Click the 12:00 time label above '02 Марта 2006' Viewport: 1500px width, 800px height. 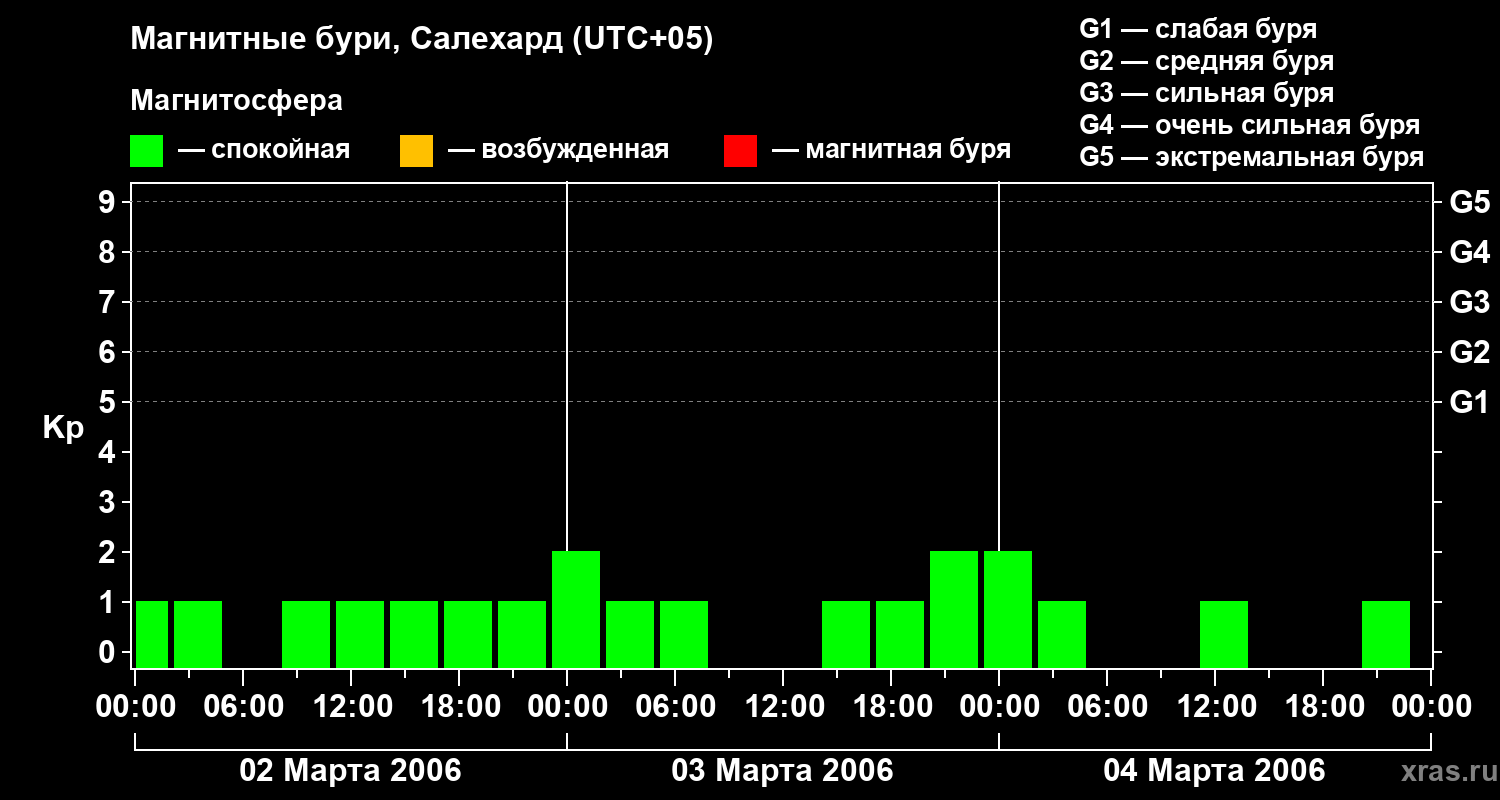point(351,706)
